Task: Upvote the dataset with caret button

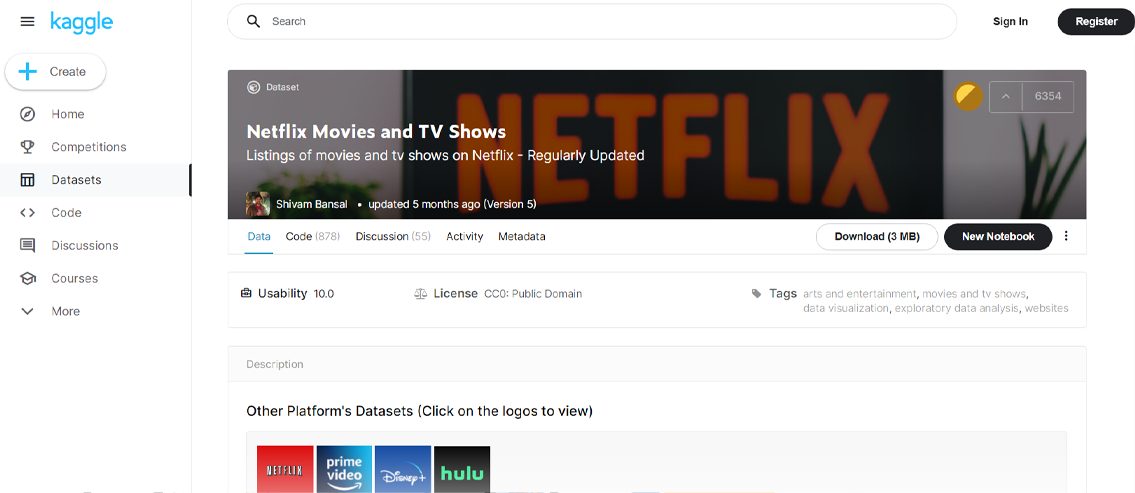Action: (1005, 96)
